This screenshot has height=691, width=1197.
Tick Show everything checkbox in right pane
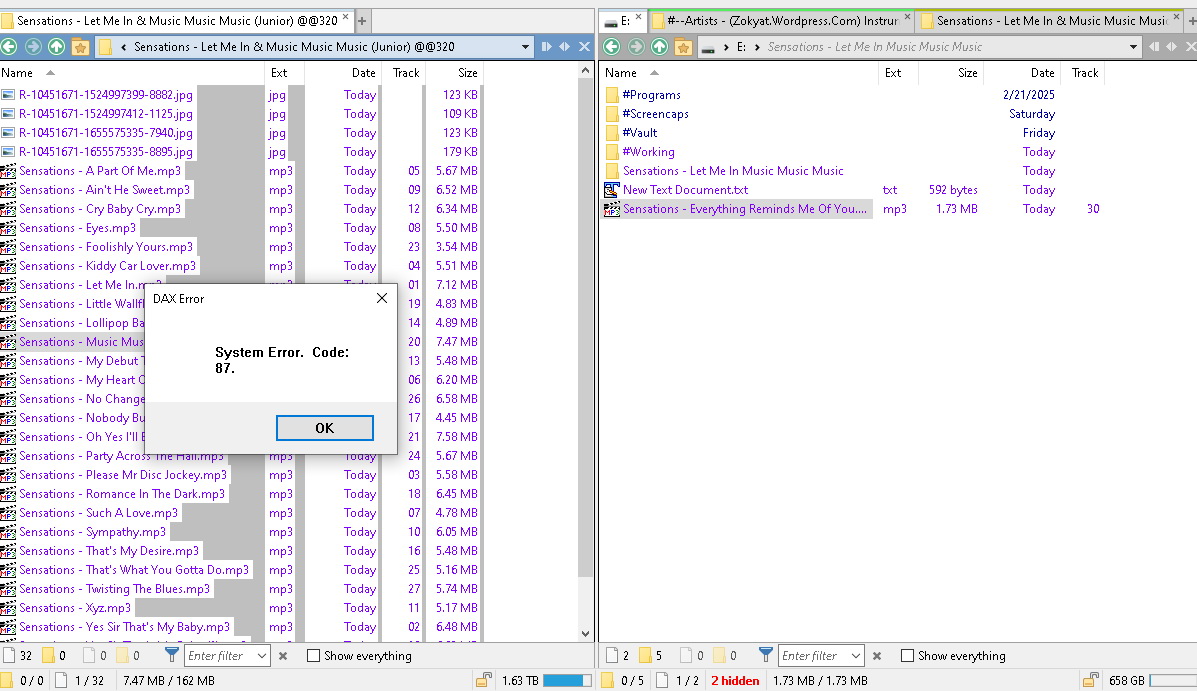click(x=908, y=656)
